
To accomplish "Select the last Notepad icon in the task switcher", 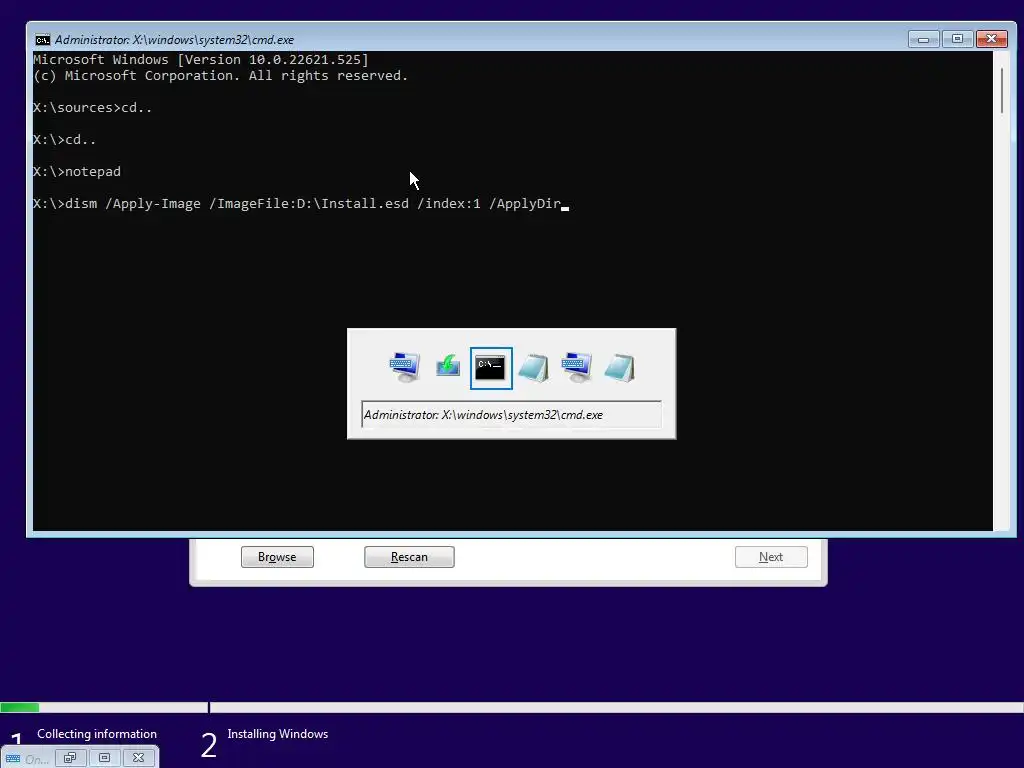I will [619, 368].
